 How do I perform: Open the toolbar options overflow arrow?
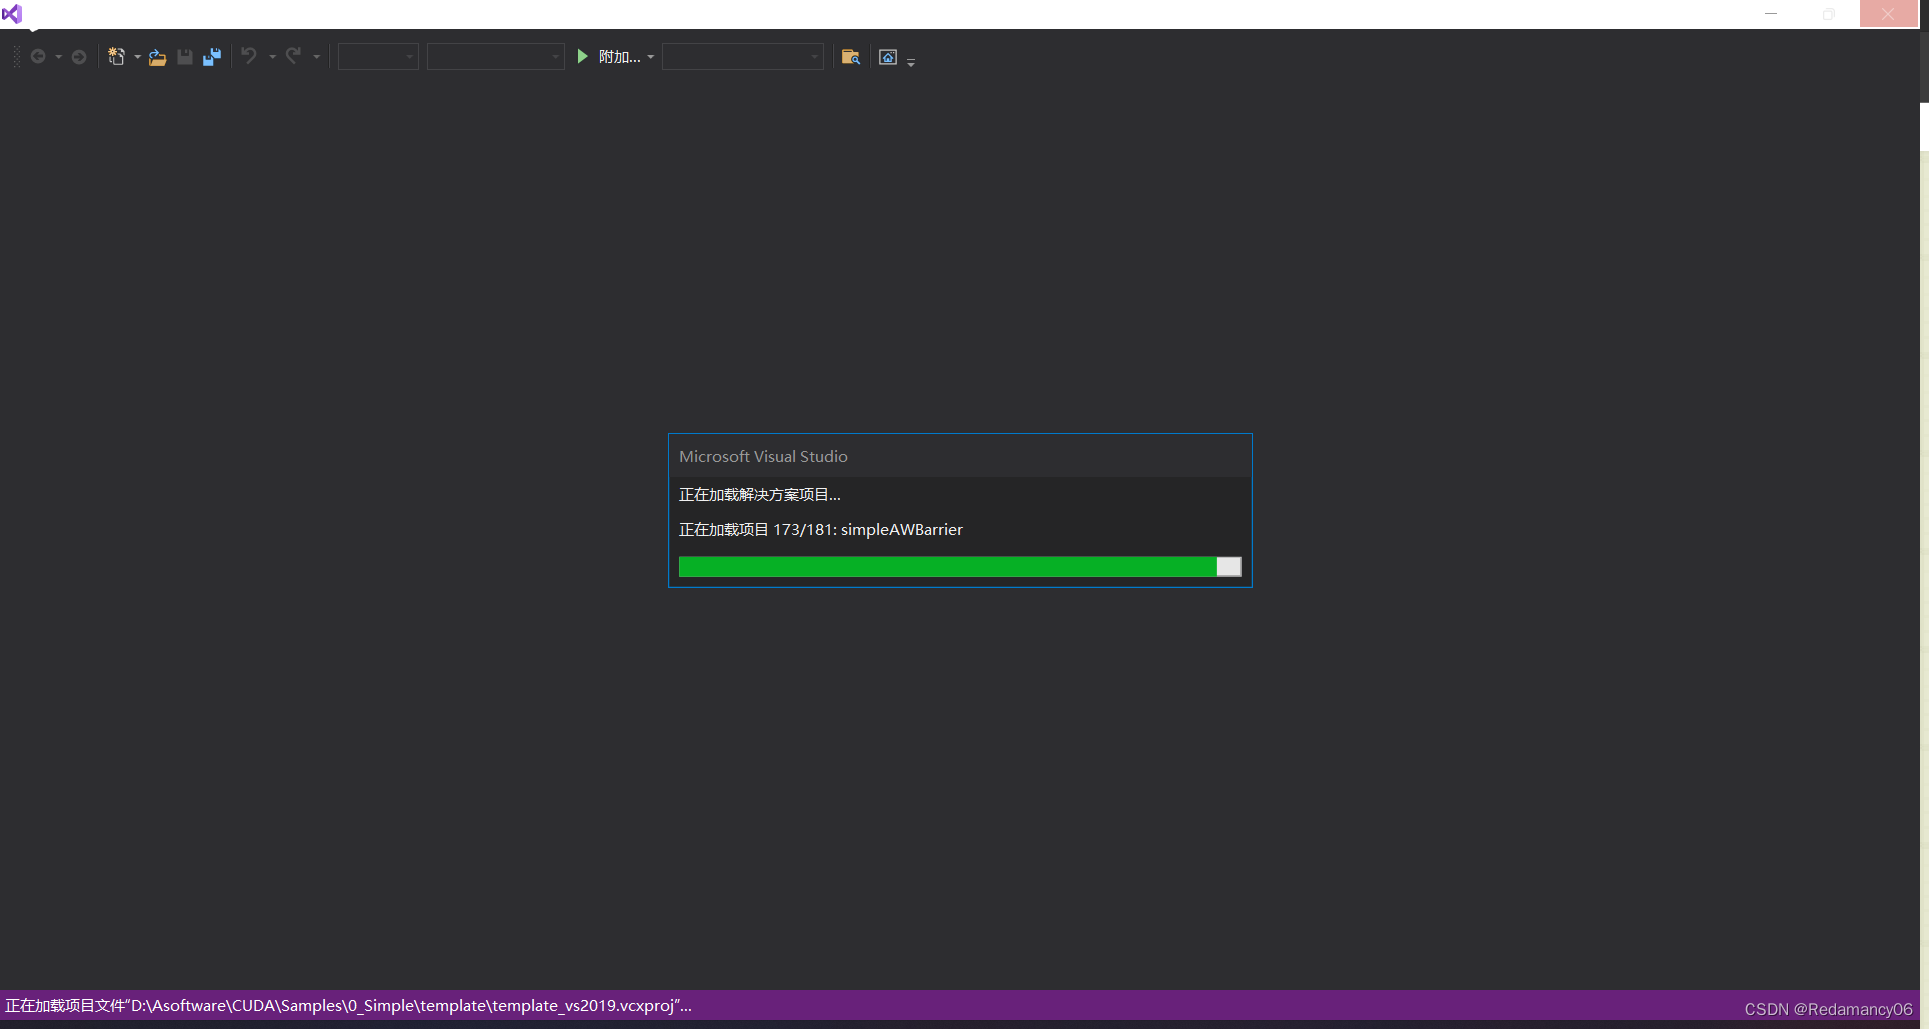(911, 62)
